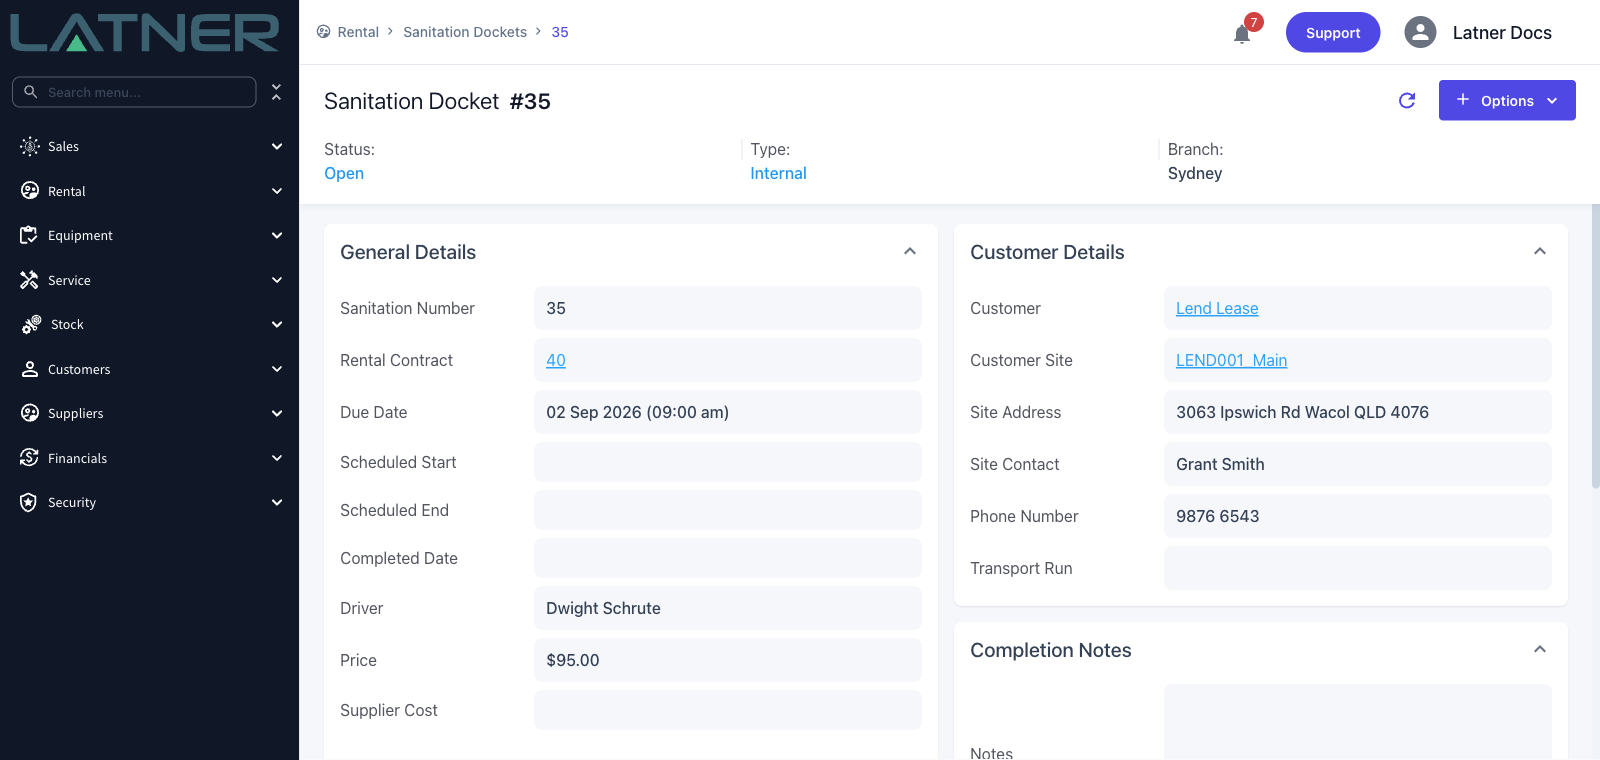Expand the Suppliers menu chevron
Viewport: 1600px width, 760px height.
click(x=277, y=413)
